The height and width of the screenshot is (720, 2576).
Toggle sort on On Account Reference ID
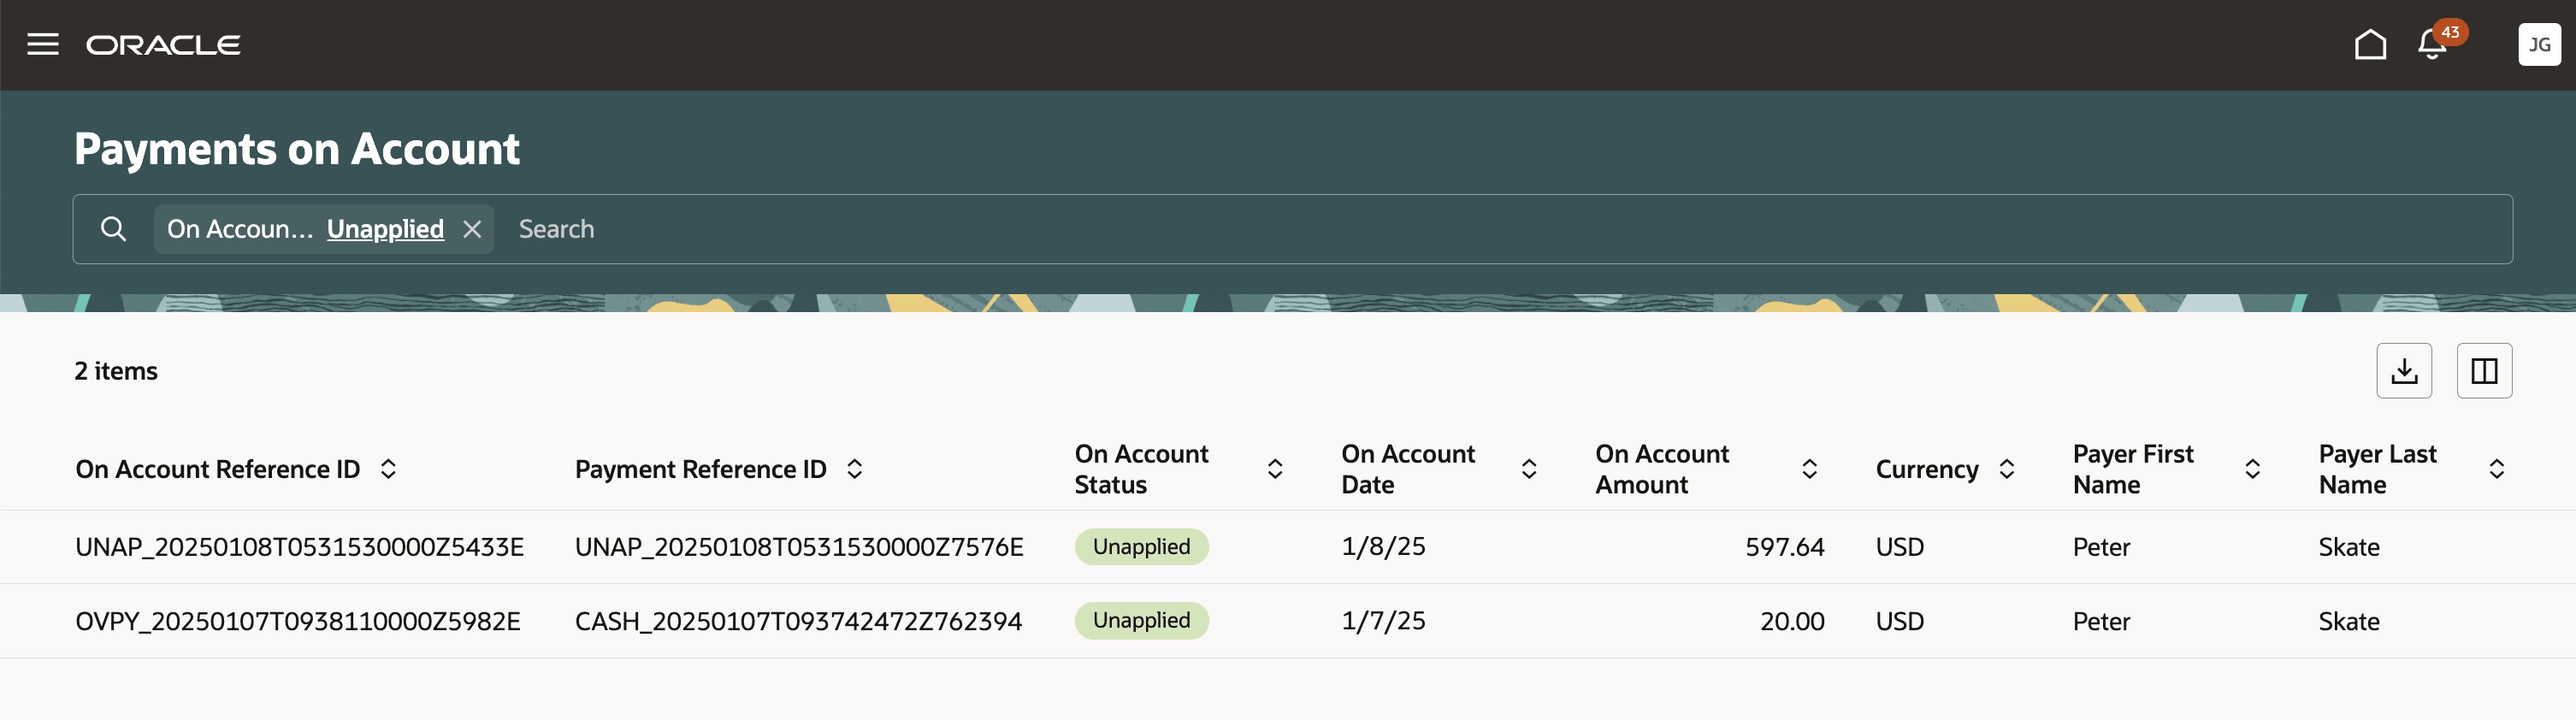click(389, 468)
